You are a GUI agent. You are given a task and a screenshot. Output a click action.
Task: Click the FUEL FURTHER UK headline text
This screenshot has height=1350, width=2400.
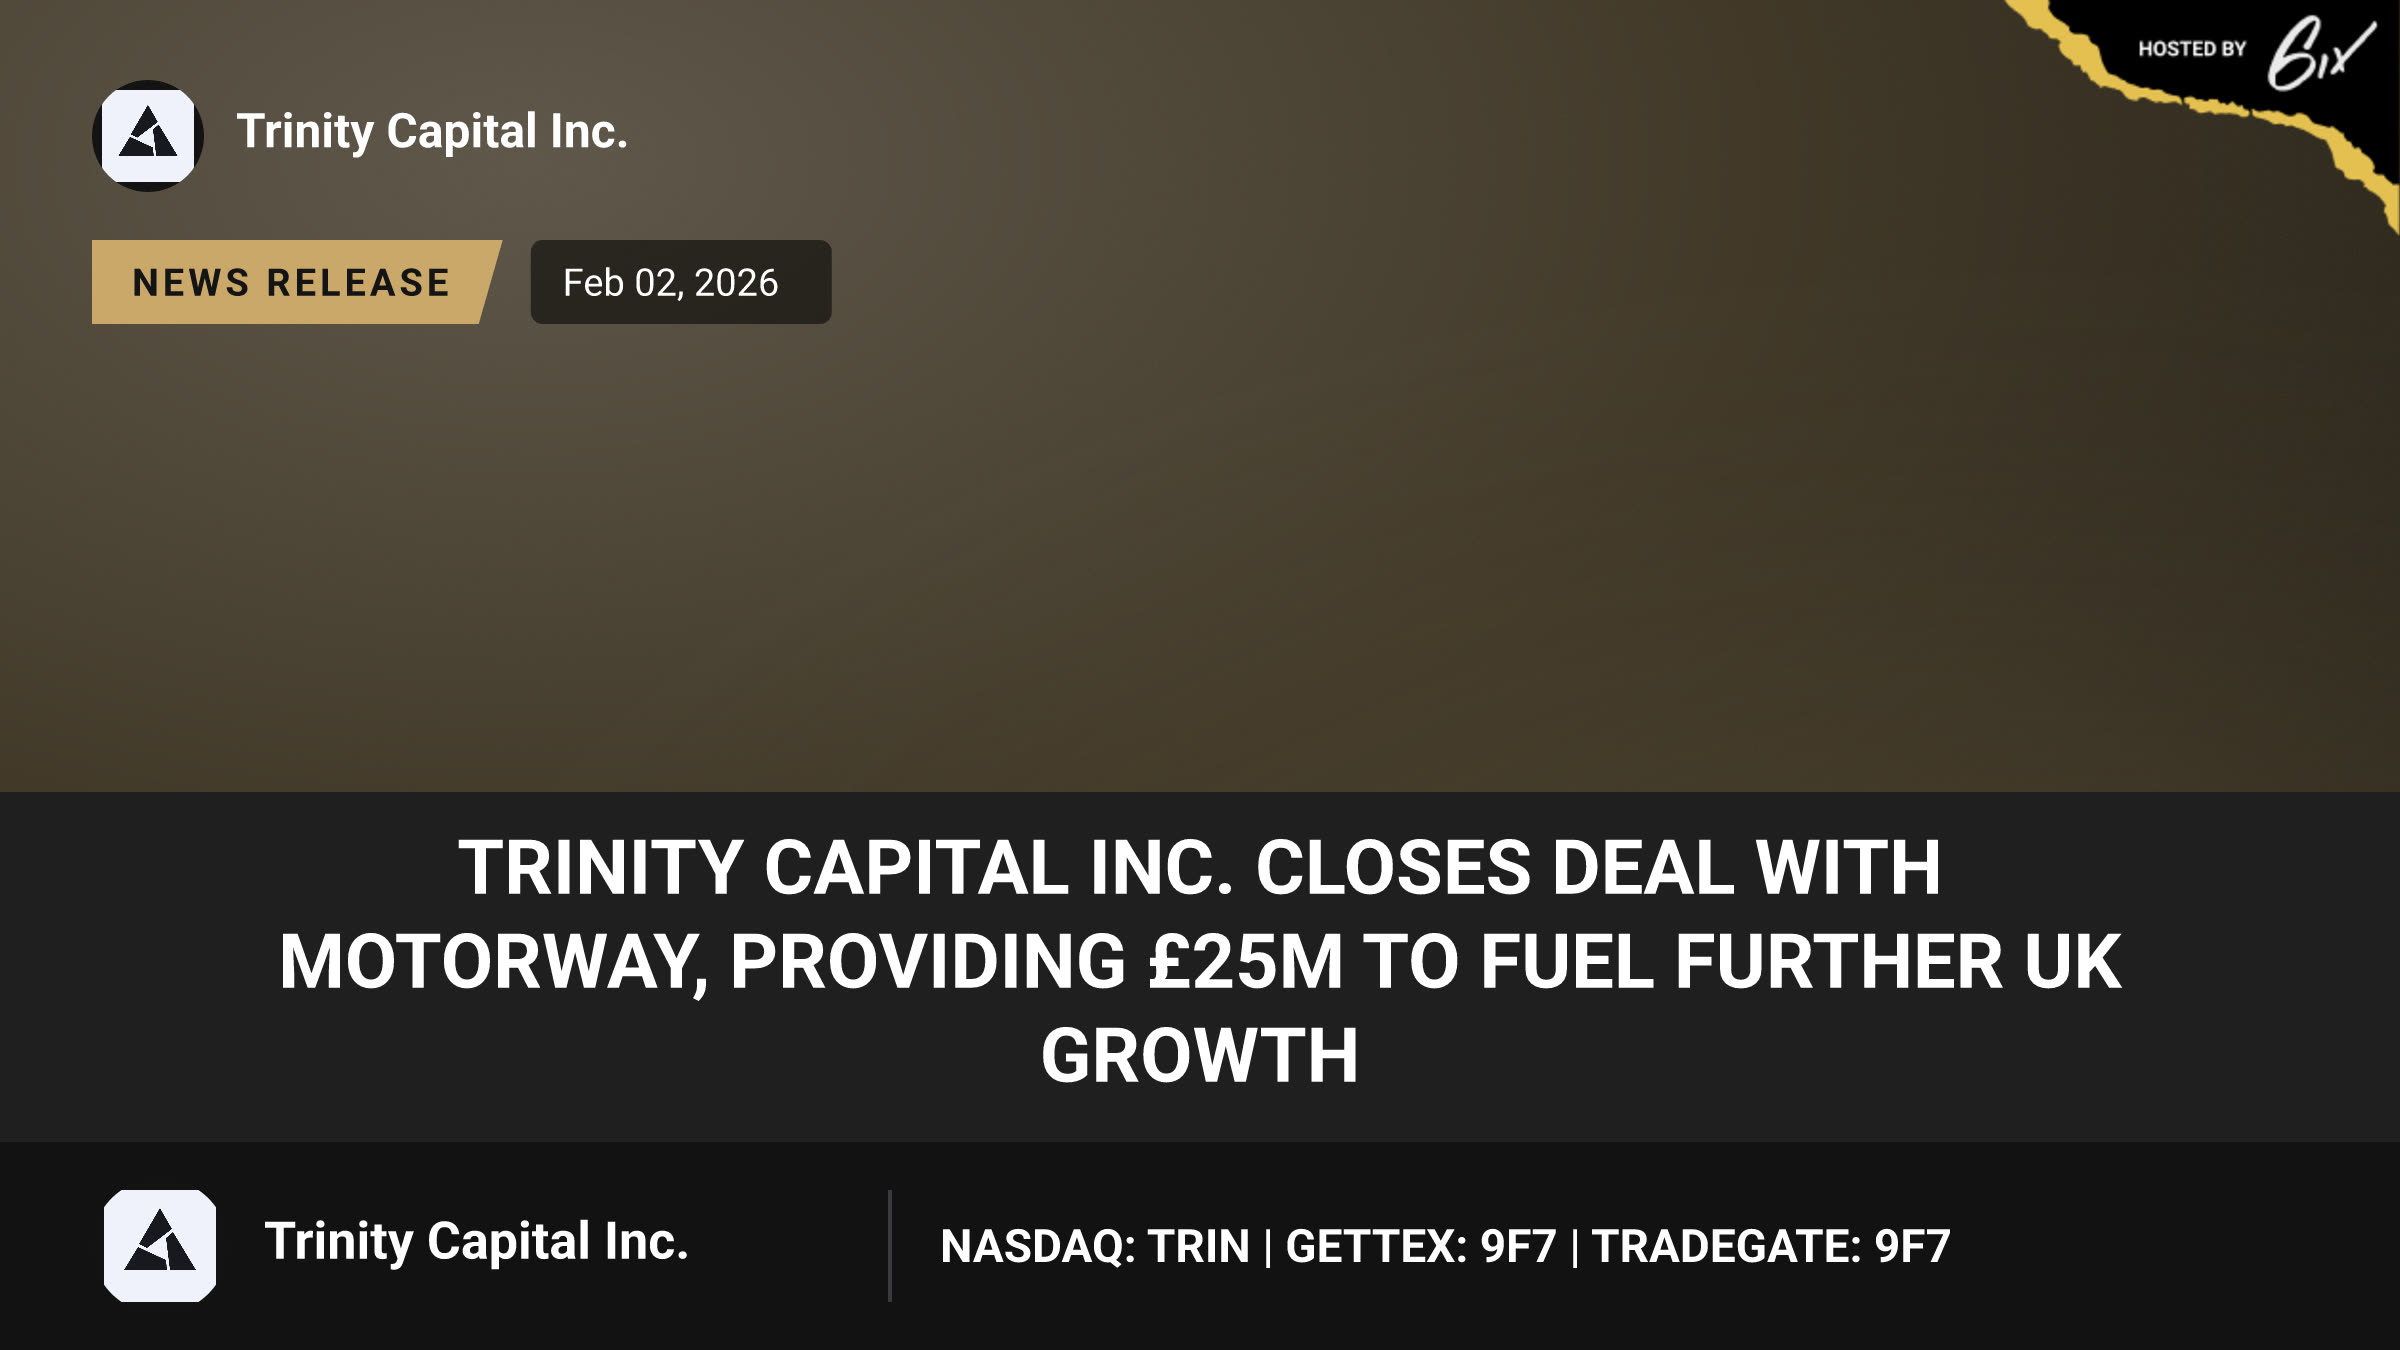(x=1800, y=962)
